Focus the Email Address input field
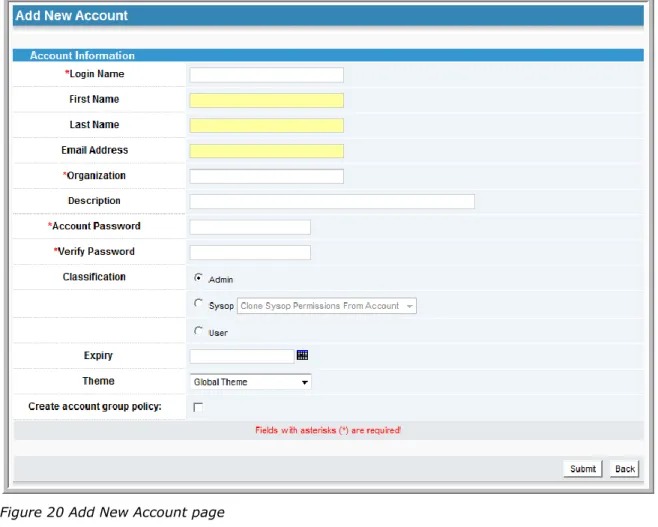The image size is (658, 527). pyautogui.click(x=266, y=151)
